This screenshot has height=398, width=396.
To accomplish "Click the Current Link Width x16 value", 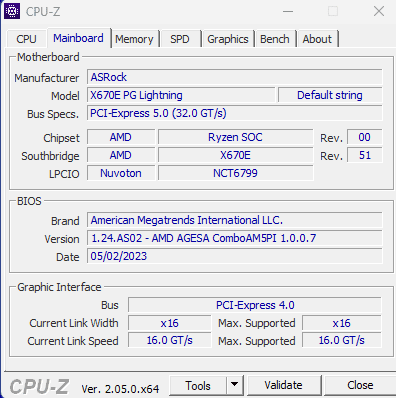I will pos(169,323).
